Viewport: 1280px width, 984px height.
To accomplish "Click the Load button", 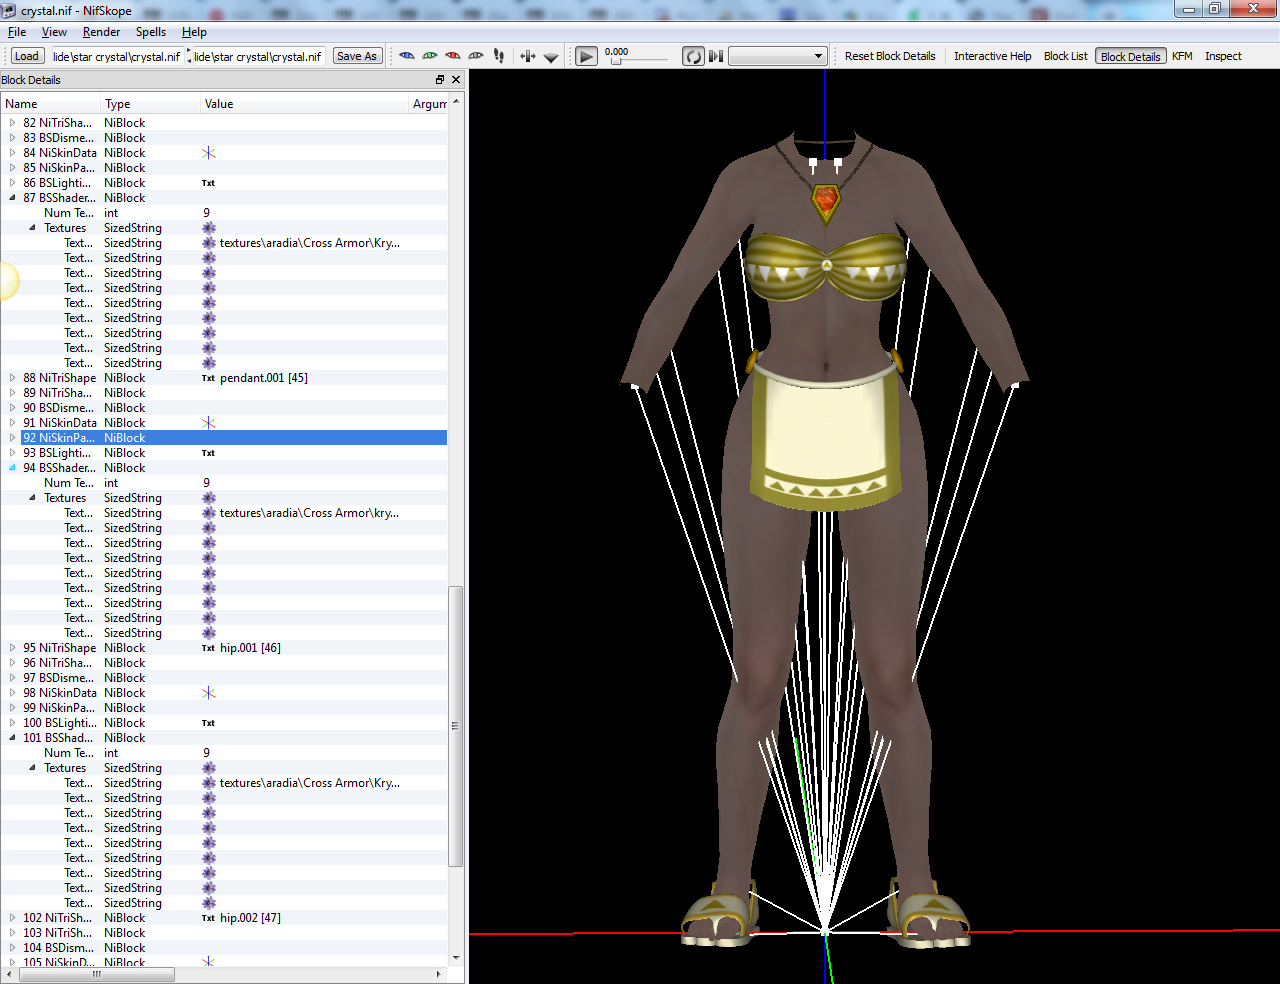I will 27,56.
